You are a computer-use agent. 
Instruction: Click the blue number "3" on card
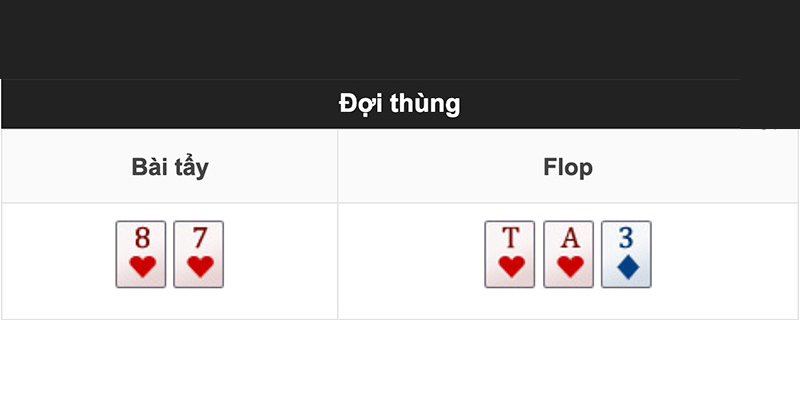pyautogui.click(x=627, y=238)
